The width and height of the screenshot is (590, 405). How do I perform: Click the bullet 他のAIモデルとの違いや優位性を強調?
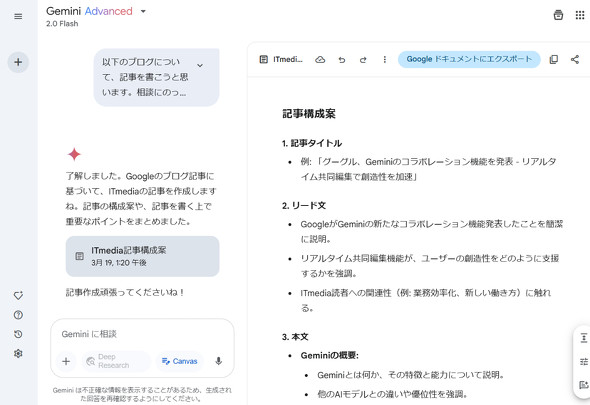pyautogui.click(x=392, y=394)
